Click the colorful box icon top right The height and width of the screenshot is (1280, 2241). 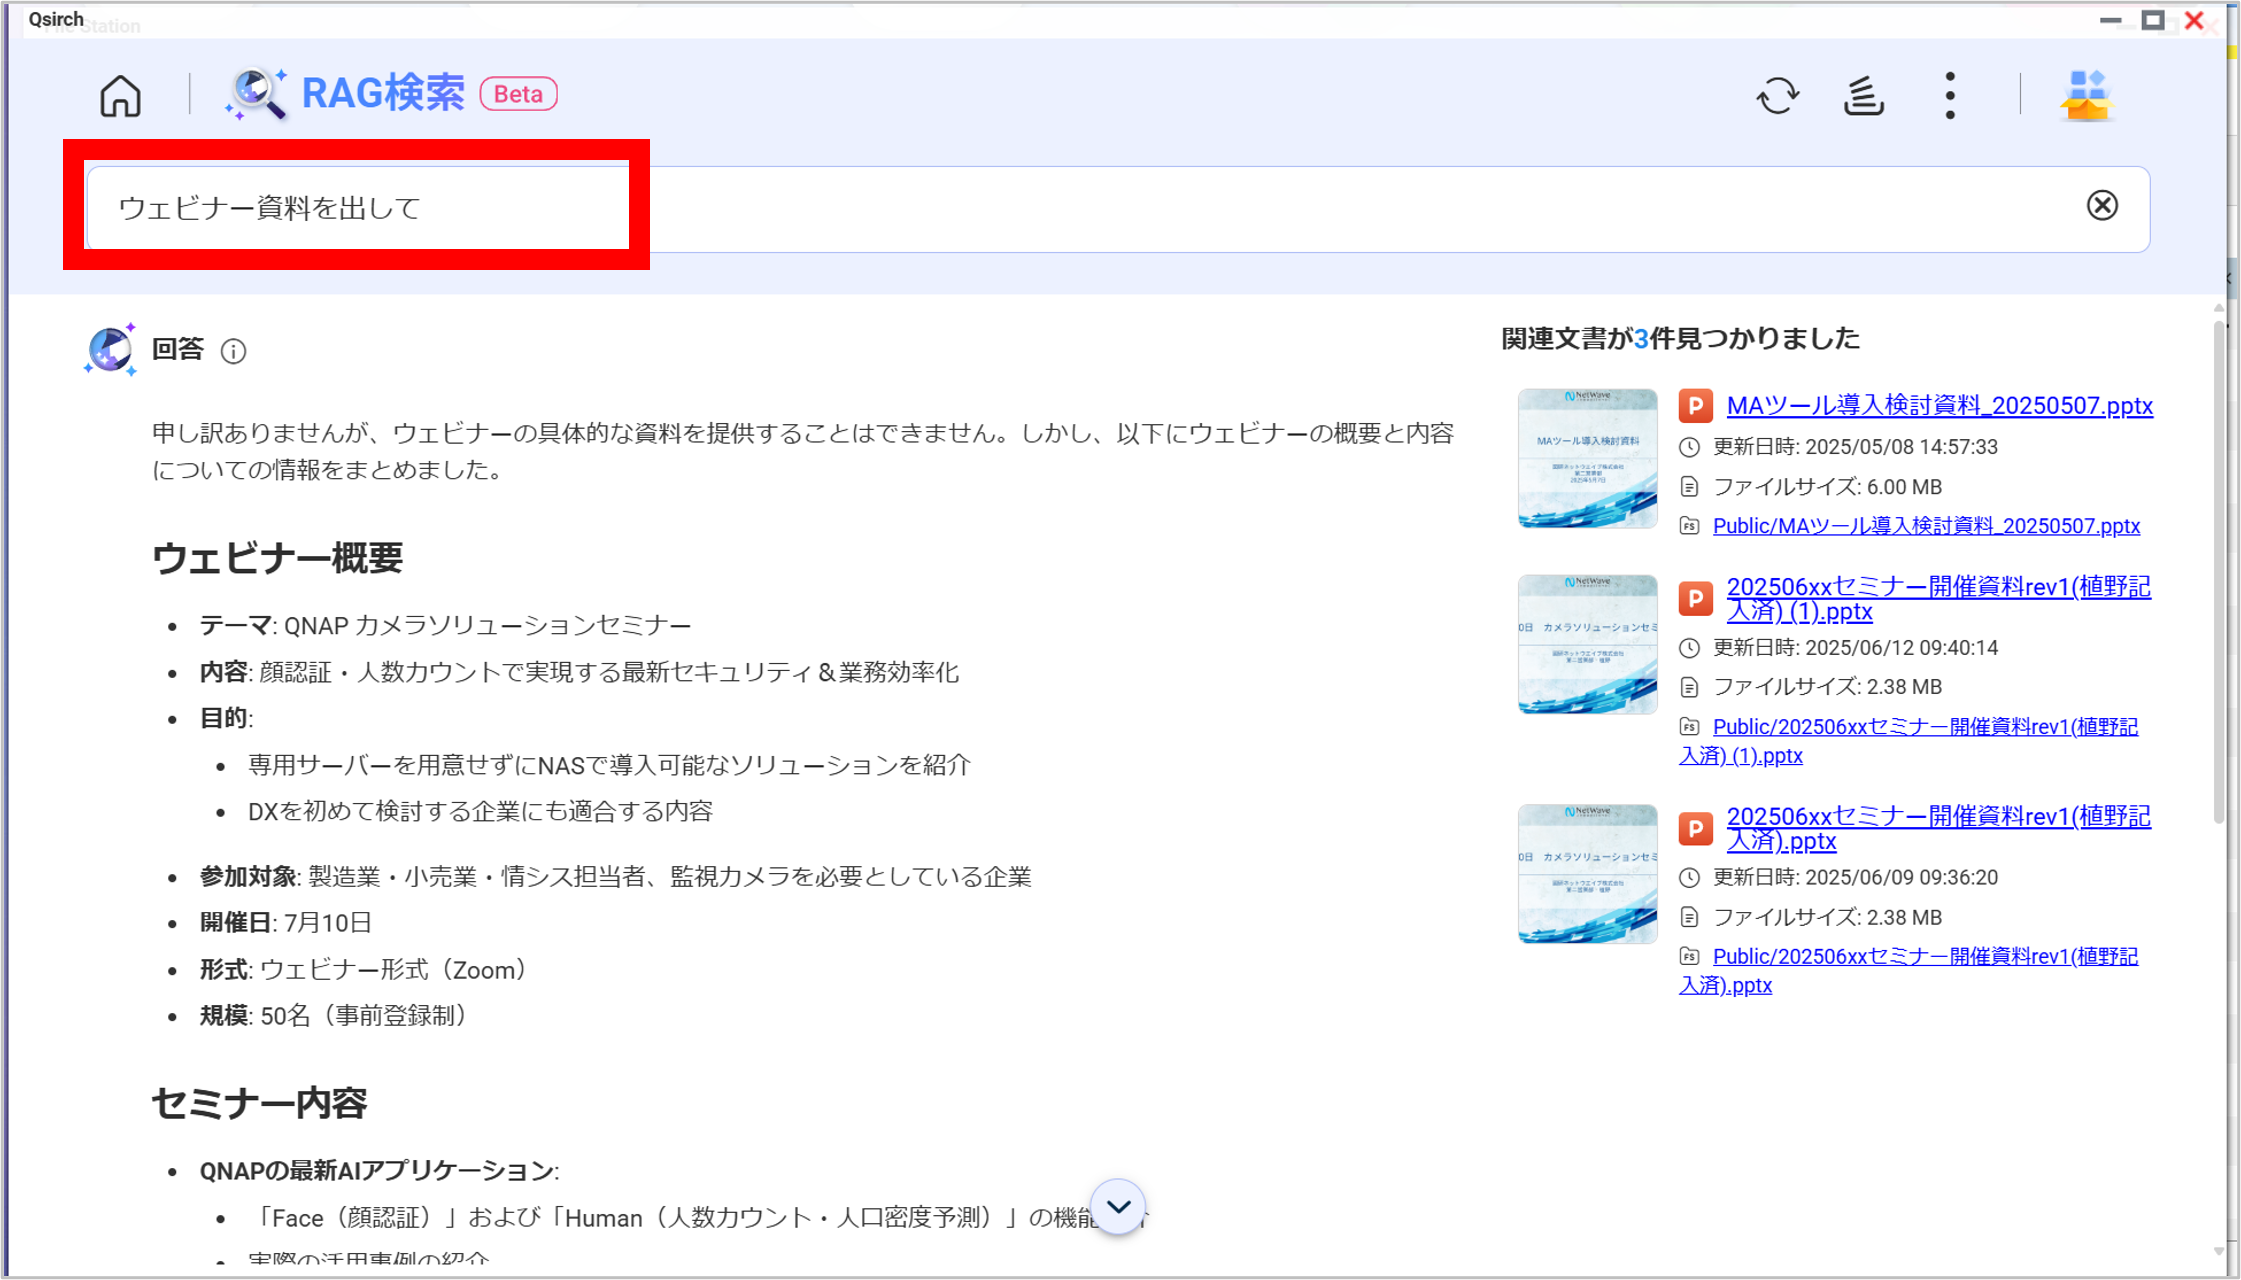tap(2086, 96)
